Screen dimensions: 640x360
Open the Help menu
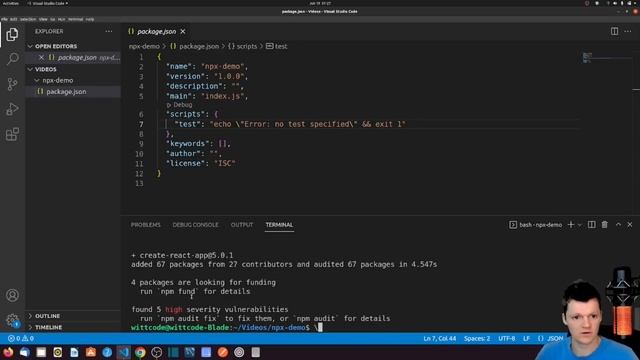coord(90,19)
